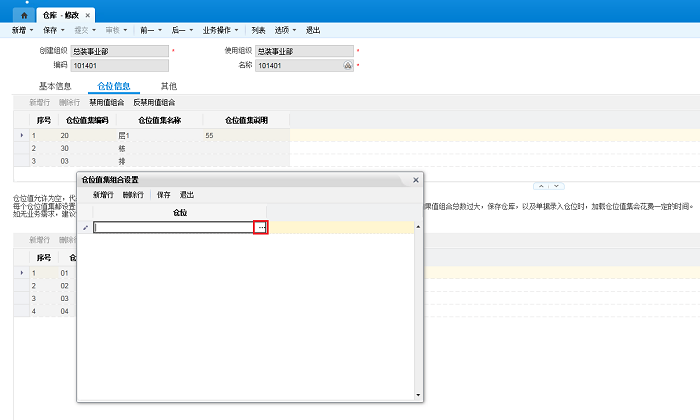Click the collapse-up arrow on panel splitter
Viewport: 700px width, 420px height.
click(x=540, y=186)
